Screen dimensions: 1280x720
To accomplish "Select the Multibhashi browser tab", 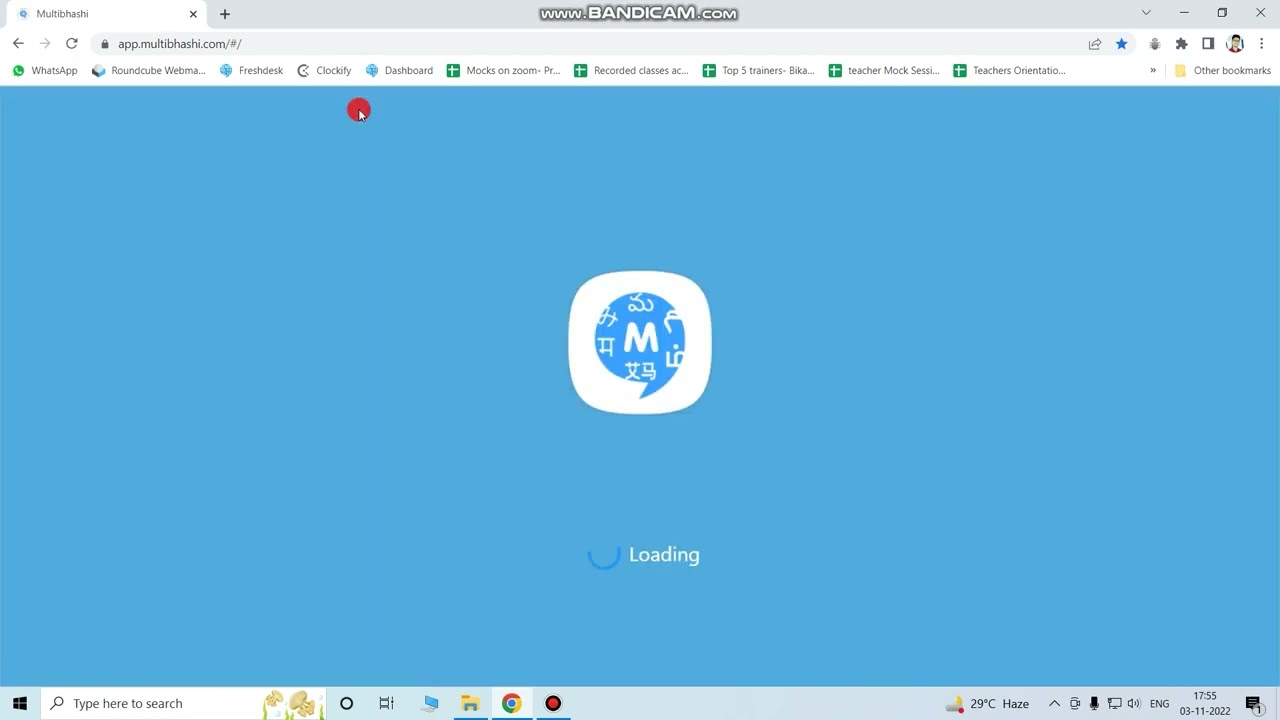I will [x=107, y=14].
